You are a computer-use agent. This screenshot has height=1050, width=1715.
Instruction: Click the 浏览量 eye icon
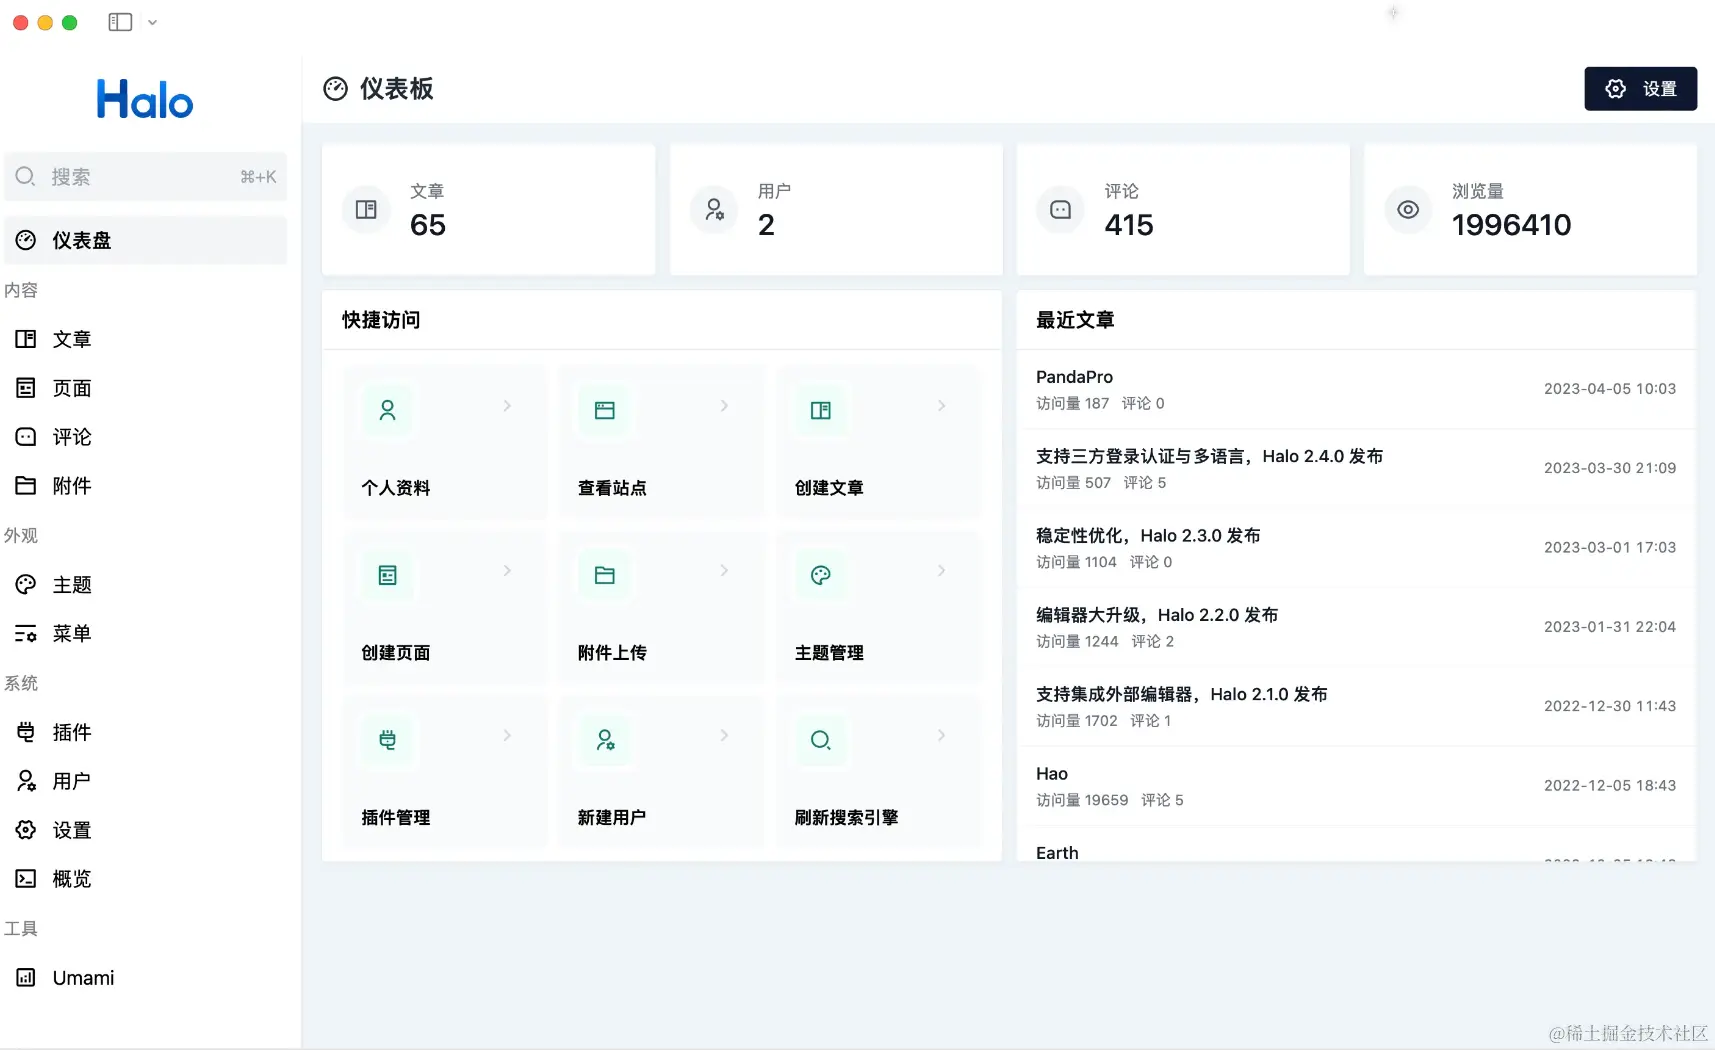(1408, 210)
